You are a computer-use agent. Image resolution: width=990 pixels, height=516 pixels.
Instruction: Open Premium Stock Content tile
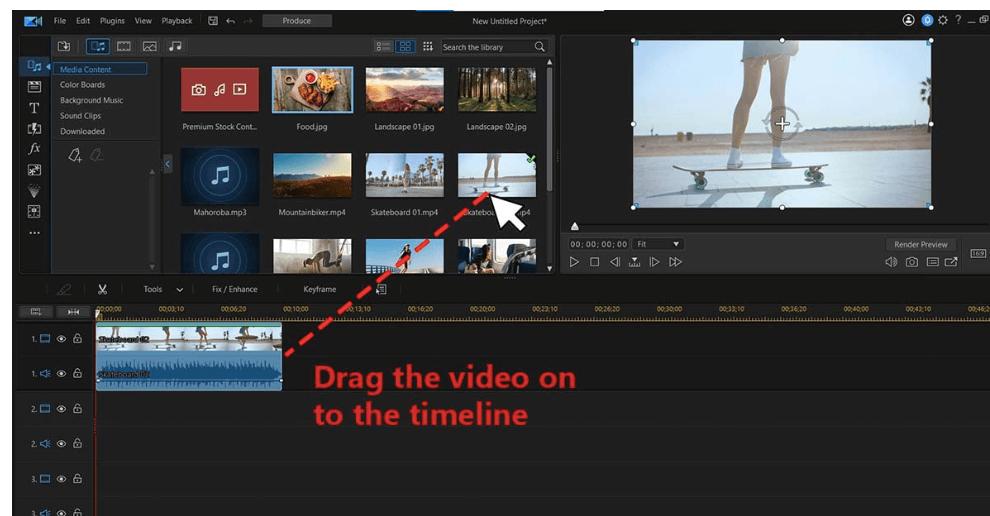click(220, 90)
